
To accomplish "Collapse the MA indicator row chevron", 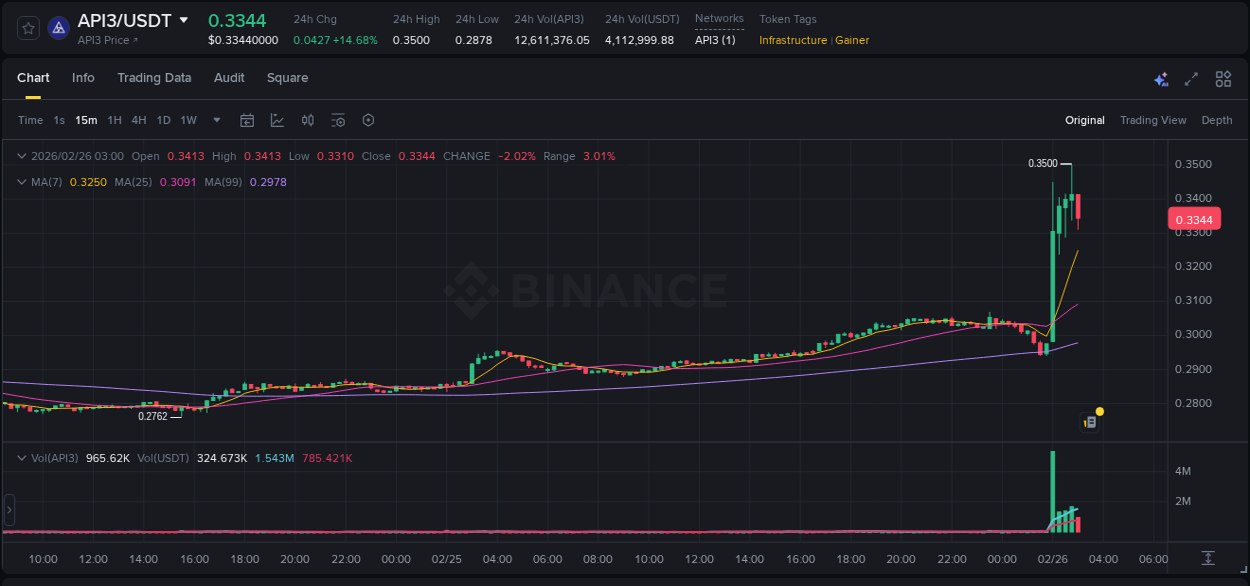I will pos(21,182).
